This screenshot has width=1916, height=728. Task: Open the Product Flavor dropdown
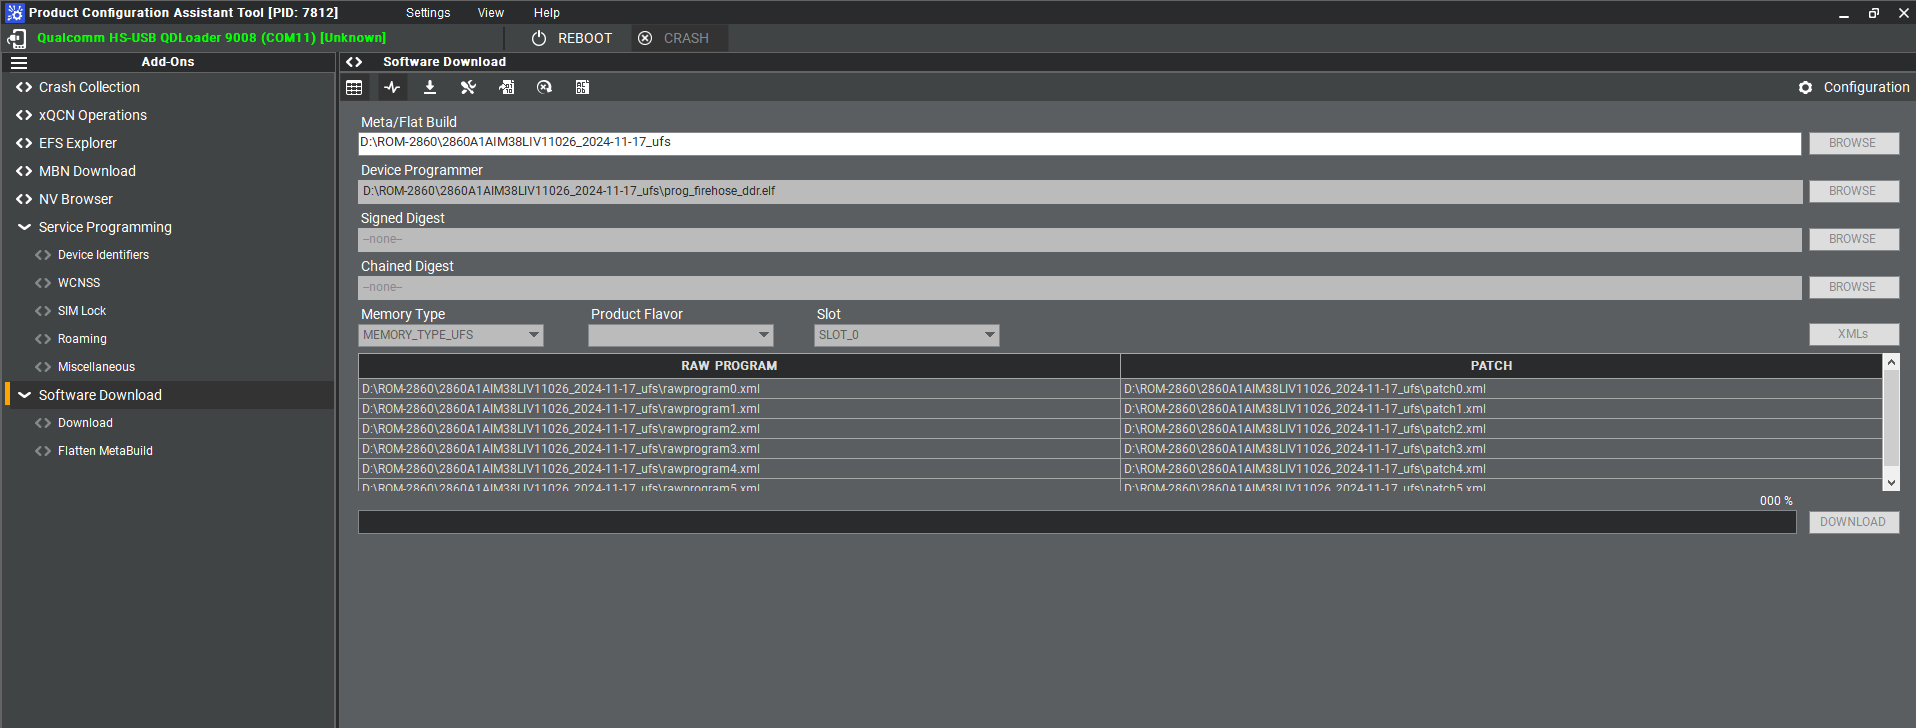680,335
